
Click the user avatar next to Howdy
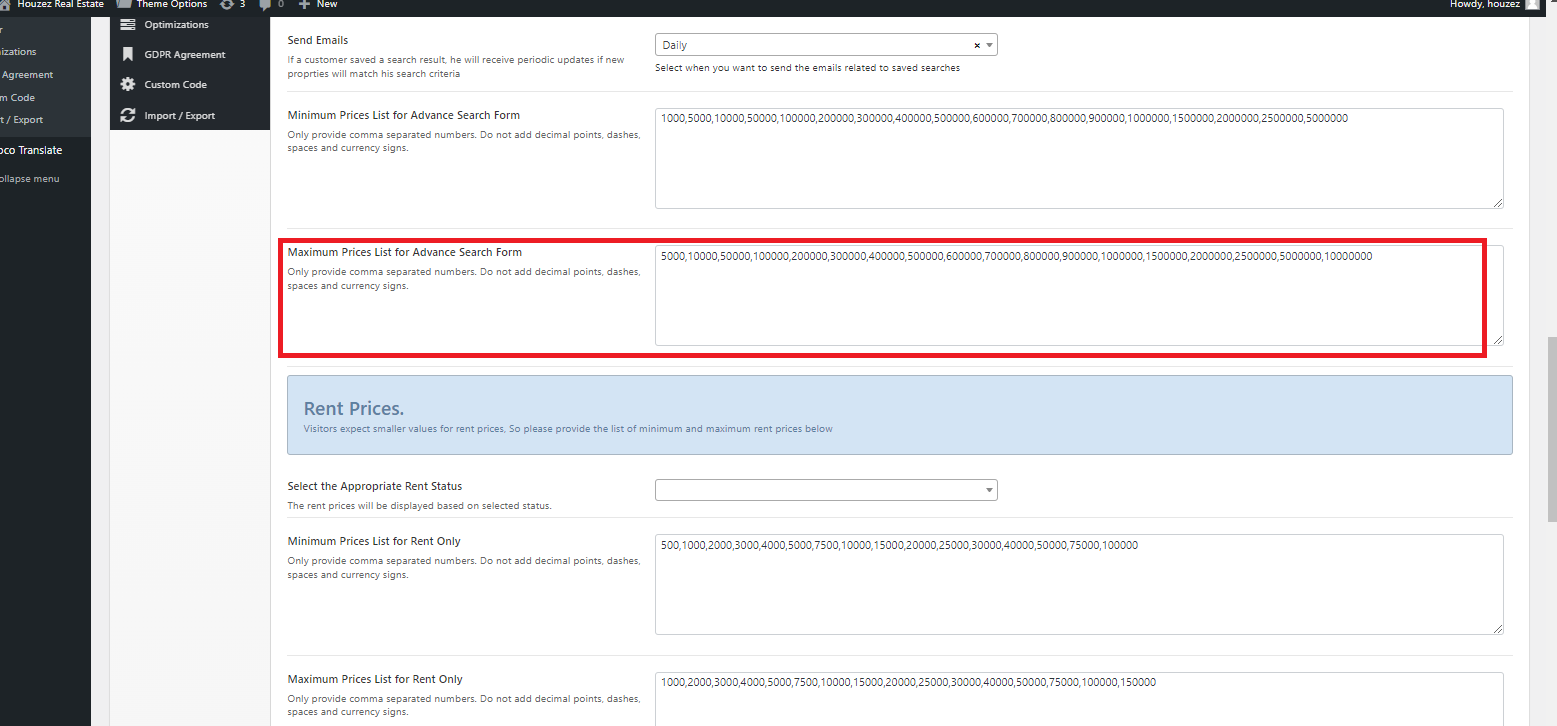click(1533, 4)
